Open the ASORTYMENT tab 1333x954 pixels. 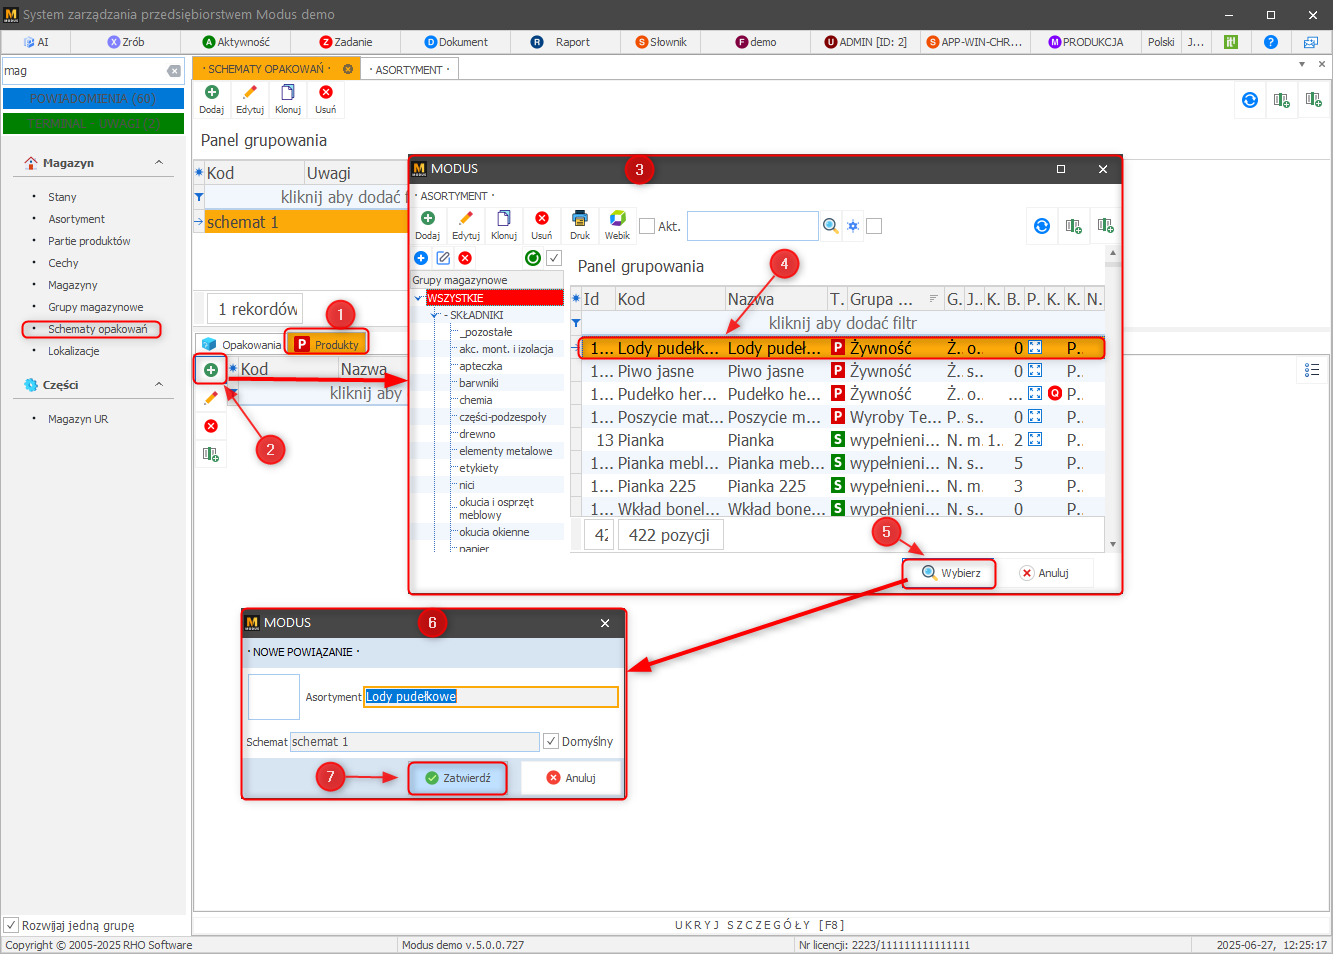[x=408, y=70]
